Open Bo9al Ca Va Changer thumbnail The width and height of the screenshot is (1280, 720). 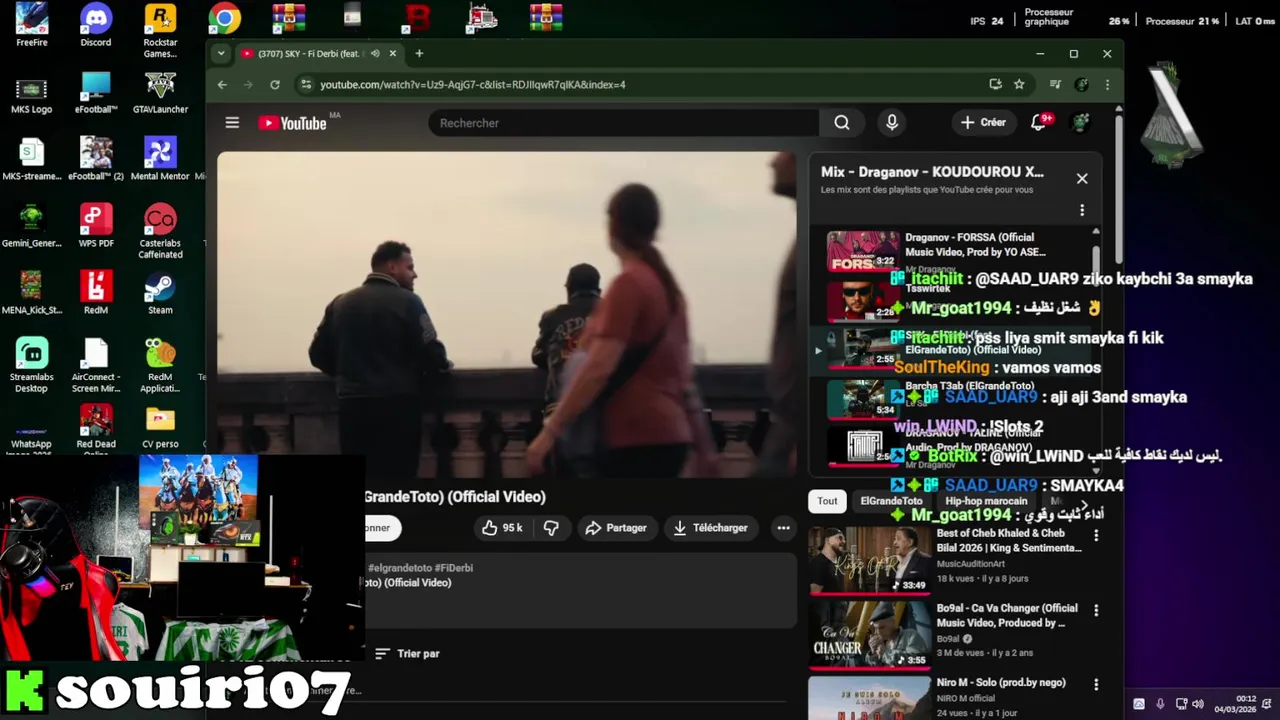tap(868, 634)
